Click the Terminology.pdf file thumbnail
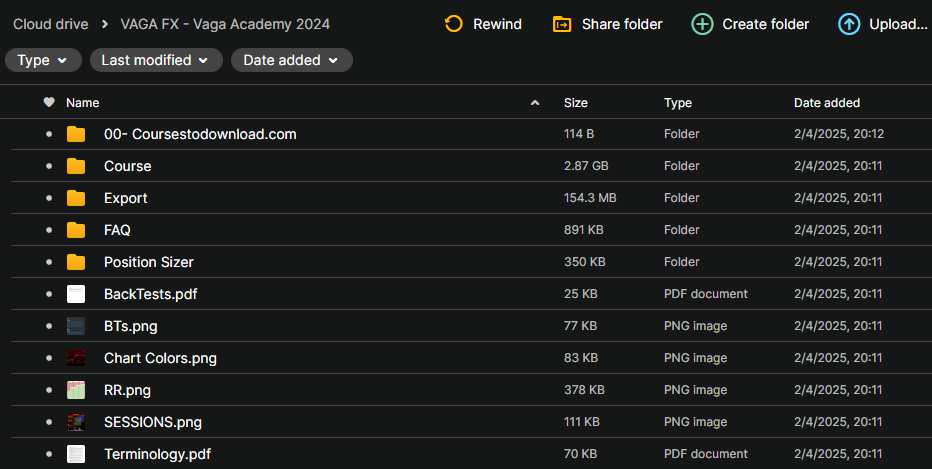This screenshot has width=932, height=469. pos(75,454)
